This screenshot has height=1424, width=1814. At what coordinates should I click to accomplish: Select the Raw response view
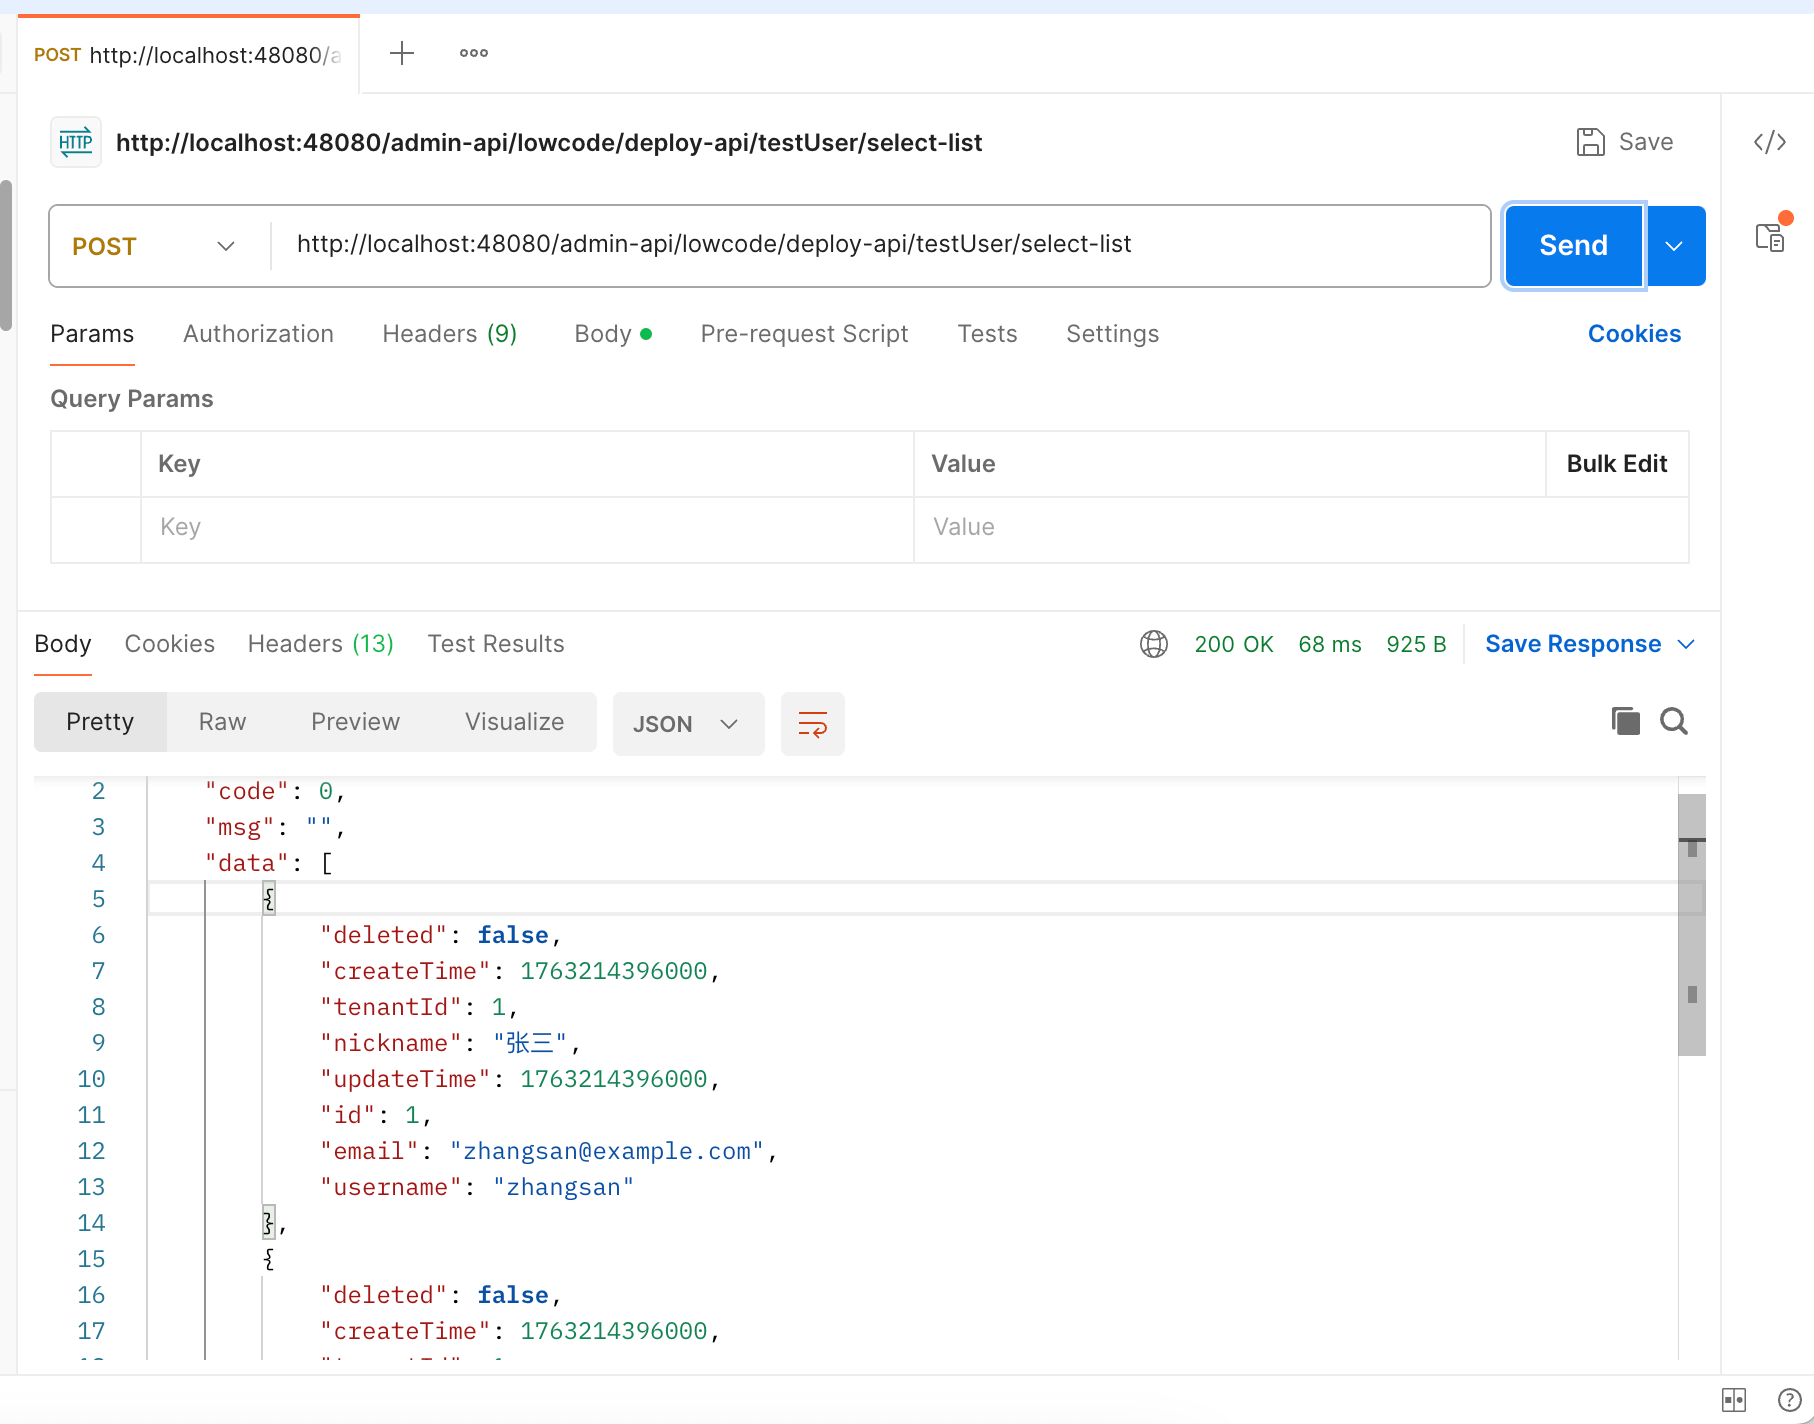coord(222,722)
